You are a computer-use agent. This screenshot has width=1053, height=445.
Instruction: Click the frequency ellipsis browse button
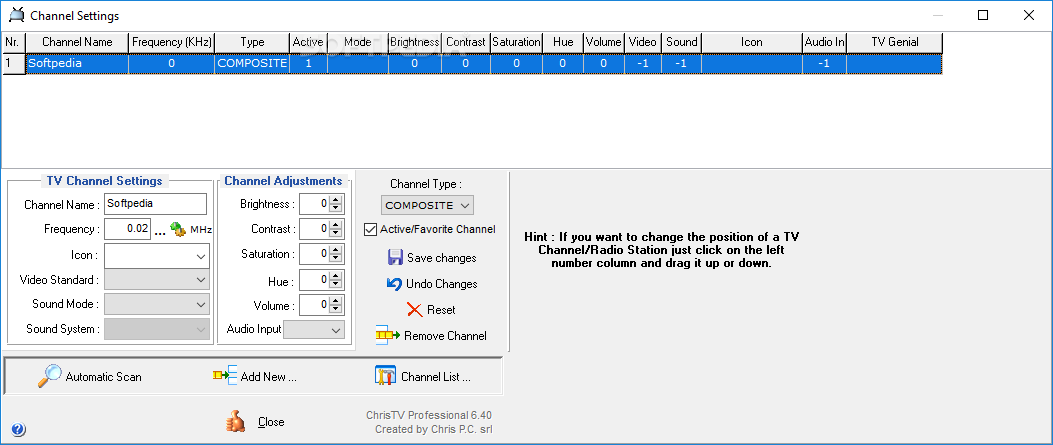160,230
